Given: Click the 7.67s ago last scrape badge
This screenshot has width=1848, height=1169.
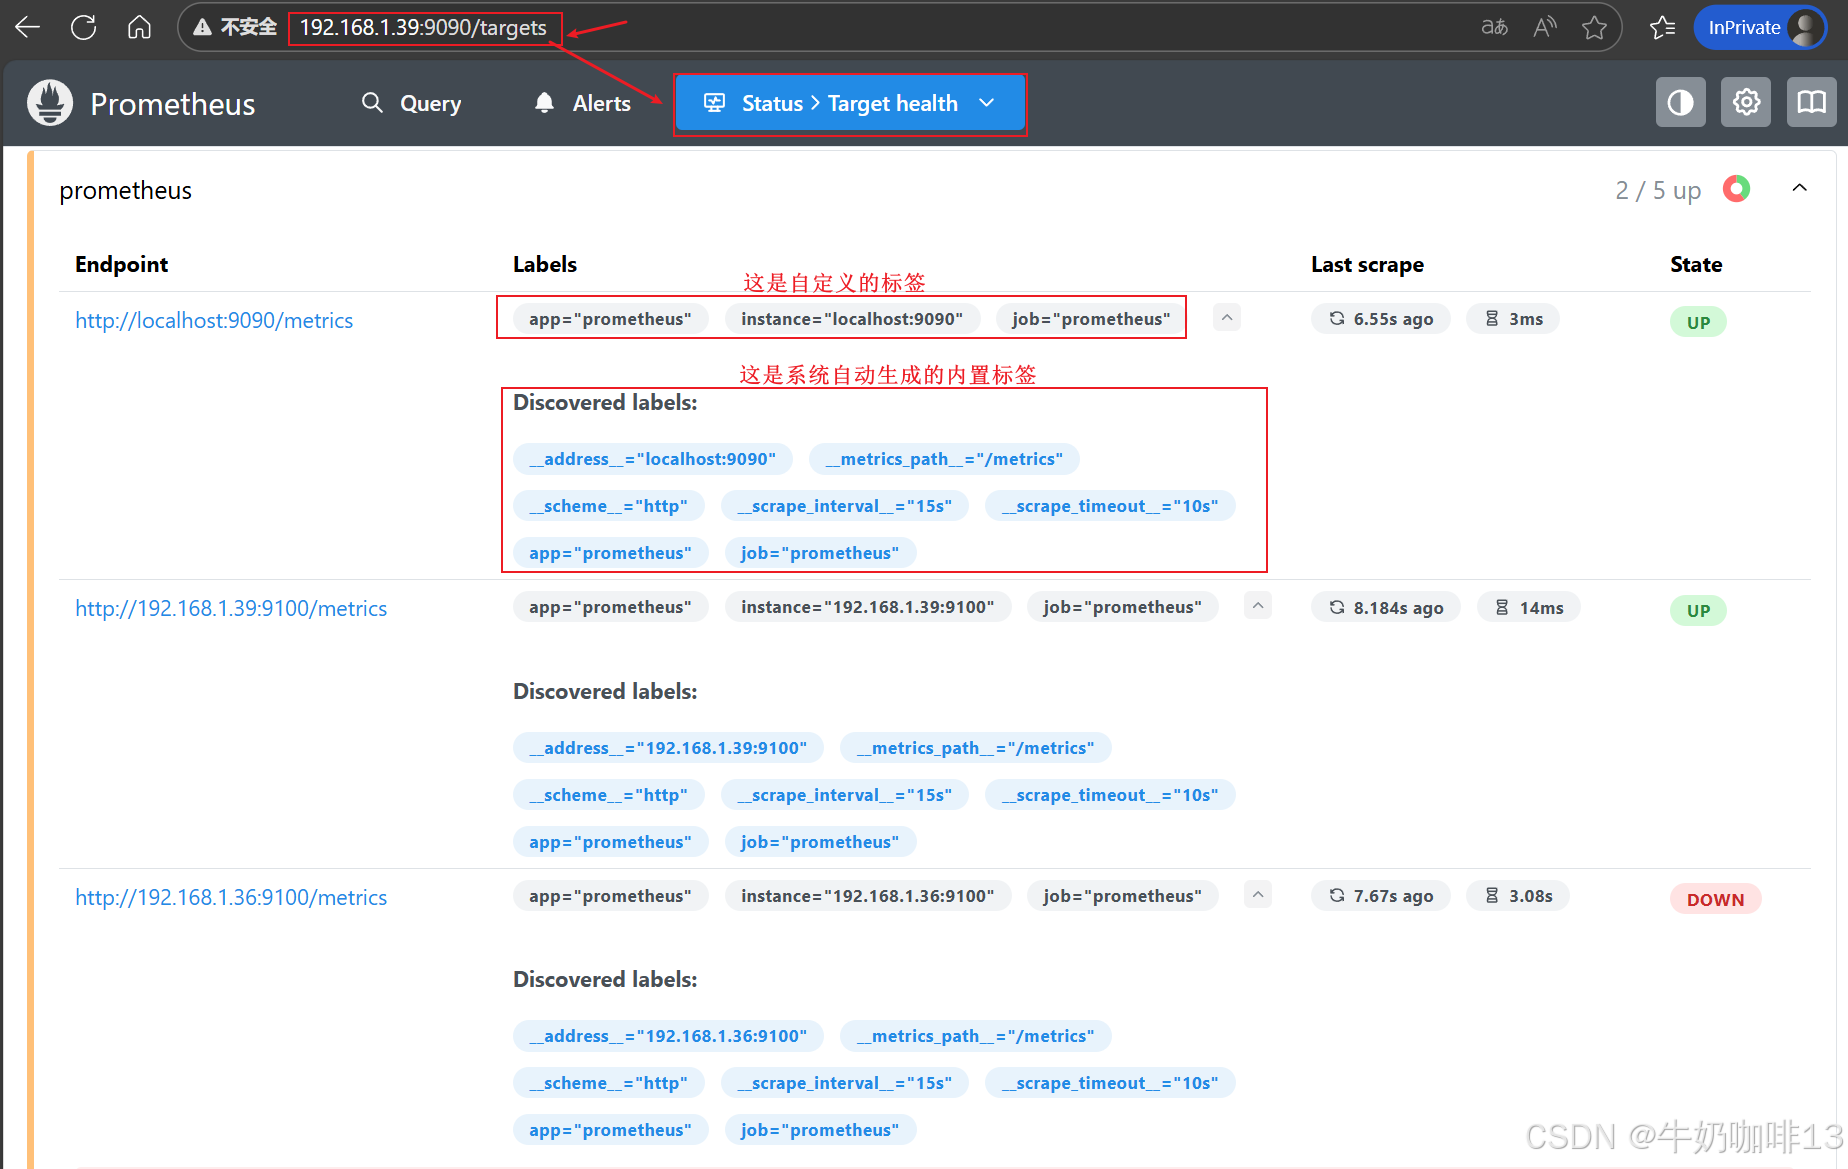Looking at the screenshot, I should 1381,896.
